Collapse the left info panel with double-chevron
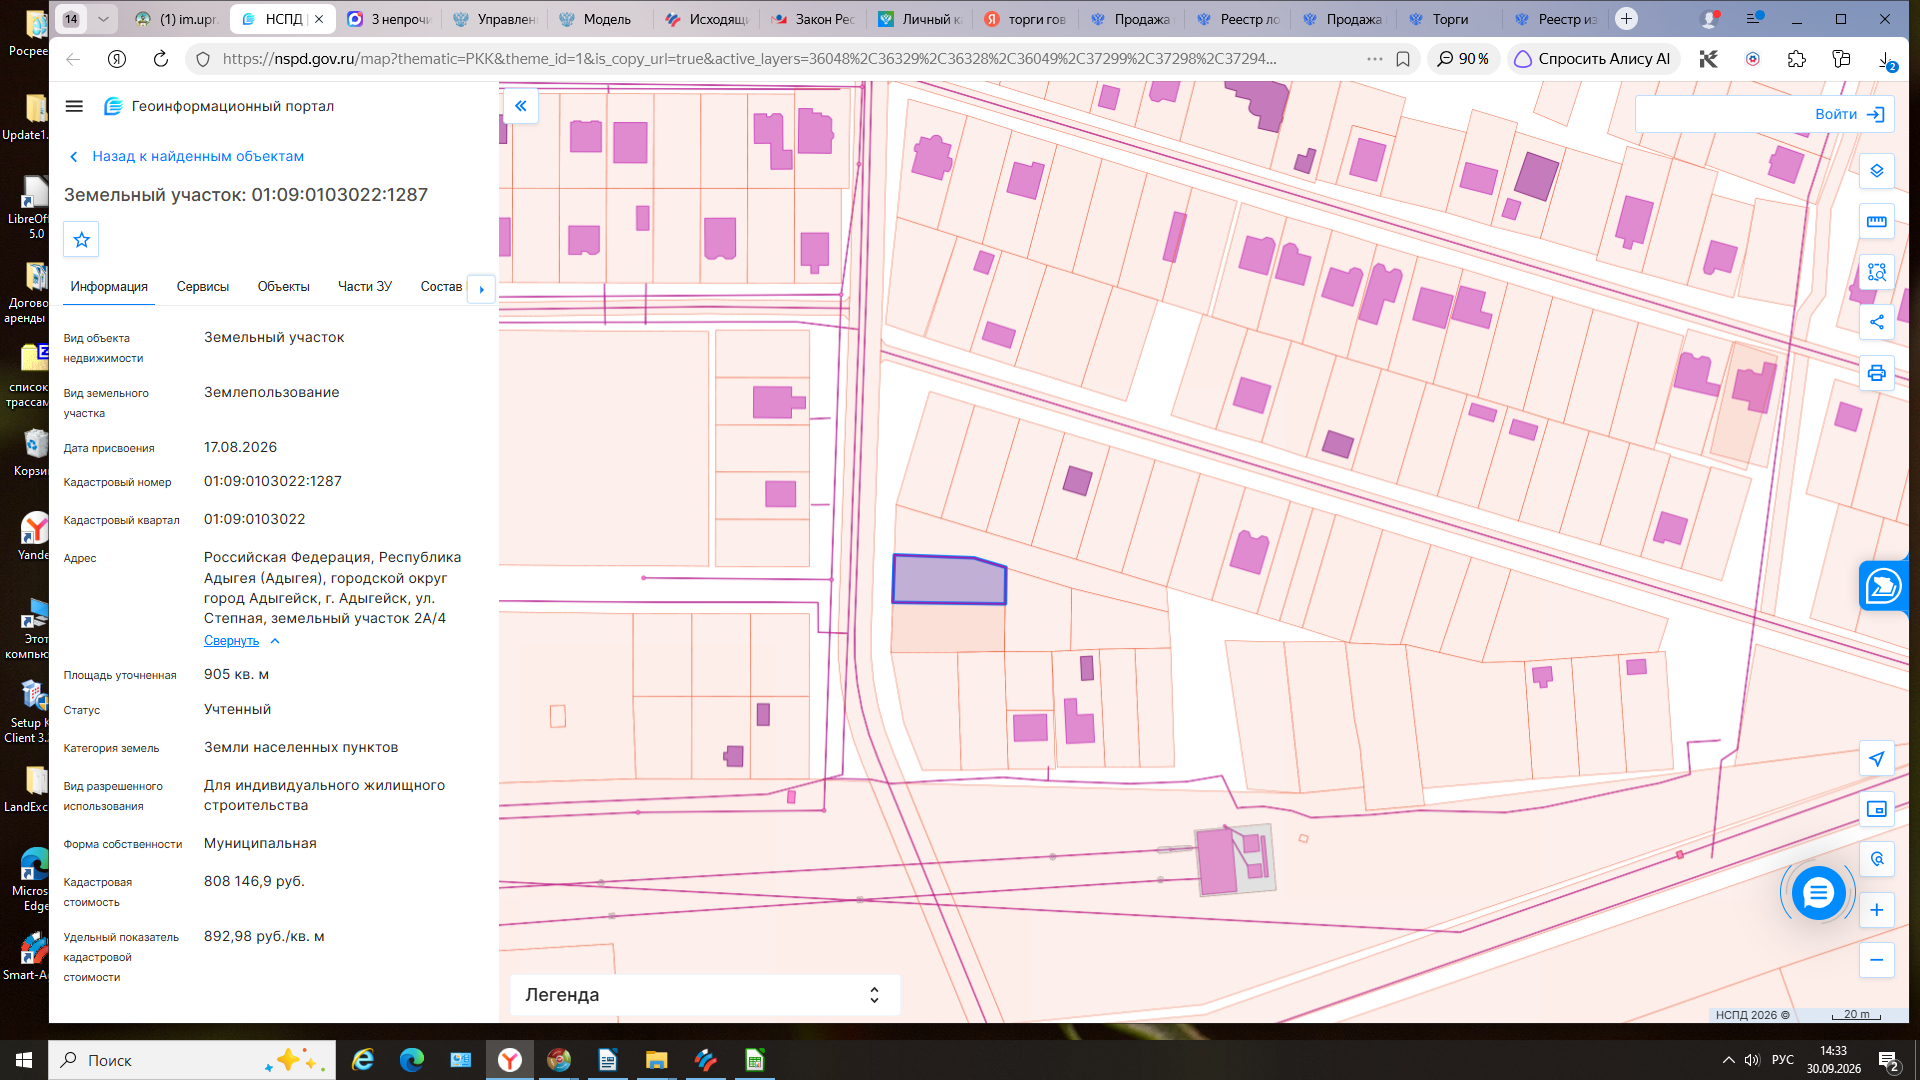Viewport: 1920px width, 1080px height. (521, 106)
